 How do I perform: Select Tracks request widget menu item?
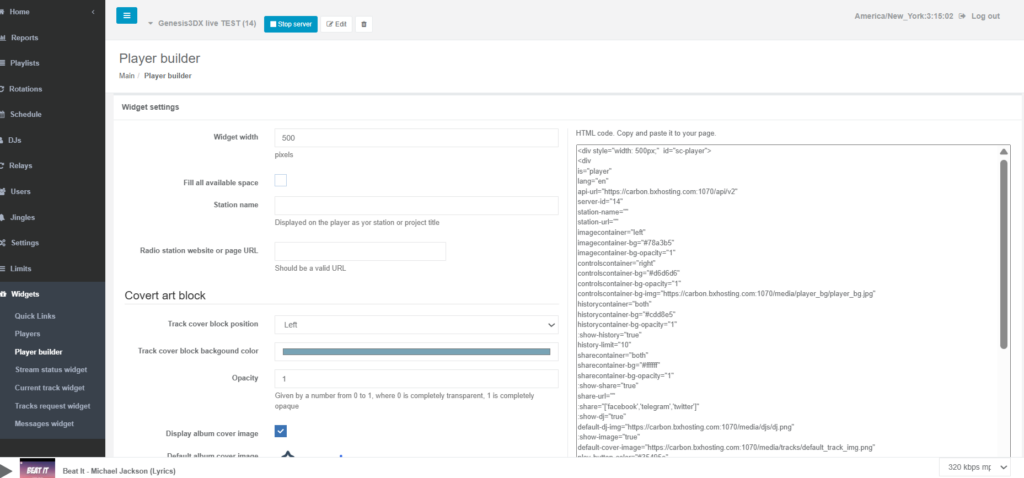pyautogui.click(x=52, y=406)
